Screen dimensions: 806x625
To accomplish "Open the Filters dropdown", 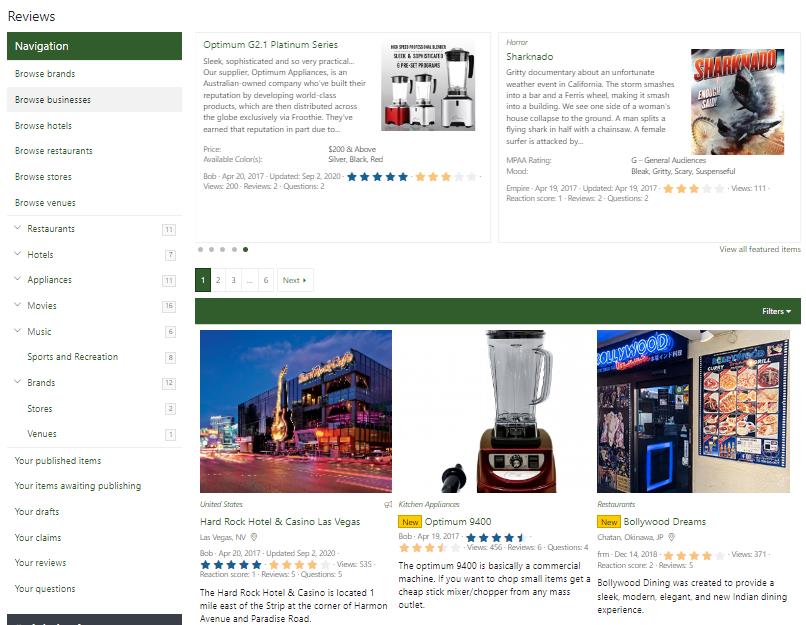I will 776,311.
